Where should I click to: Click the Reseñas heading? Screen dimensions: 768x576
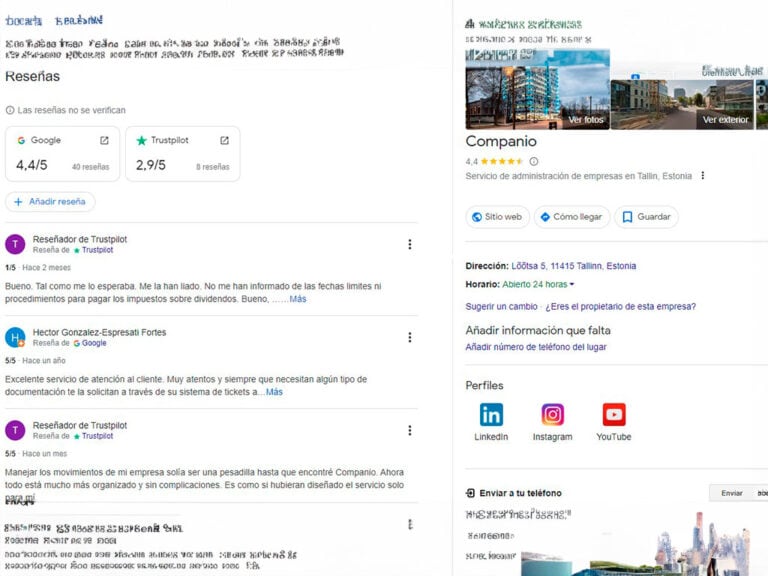coord(32,76)
